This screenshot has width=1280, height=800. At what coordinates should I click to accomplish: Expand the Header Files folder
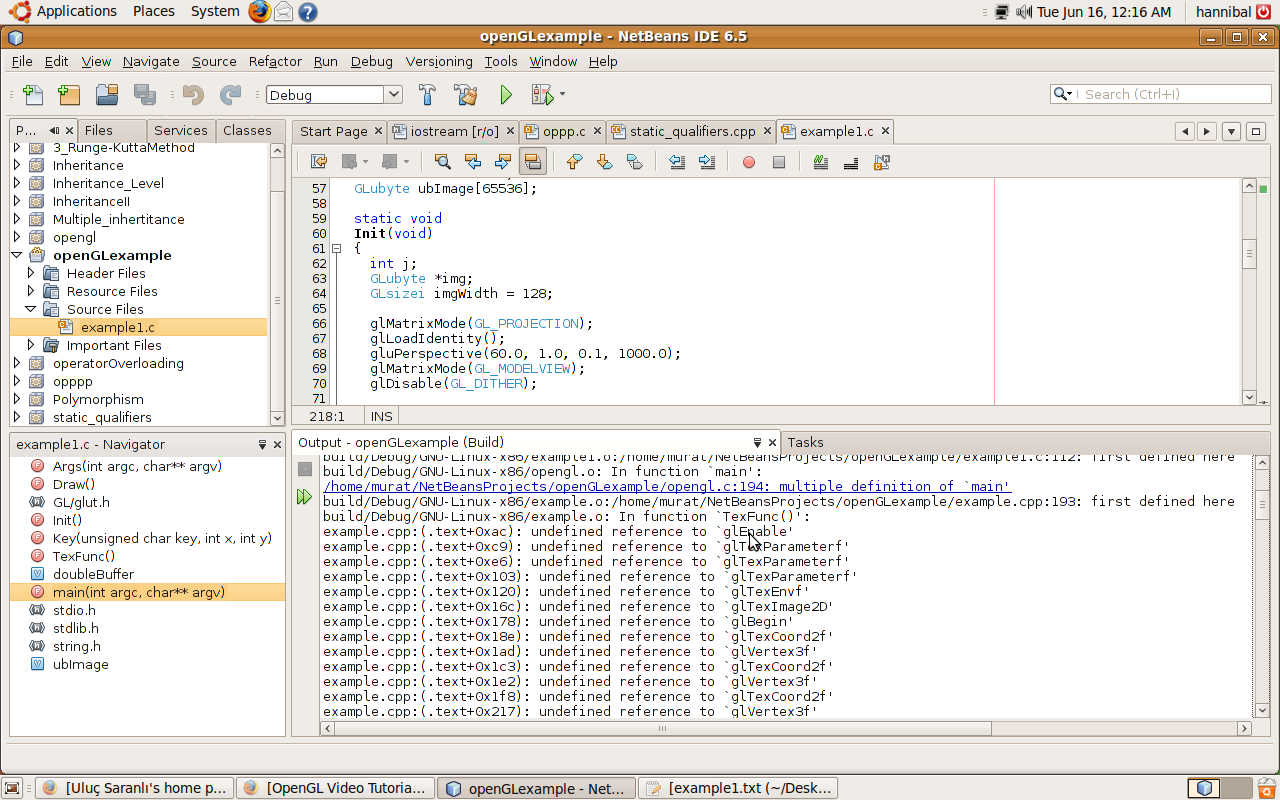click(30, 273)
